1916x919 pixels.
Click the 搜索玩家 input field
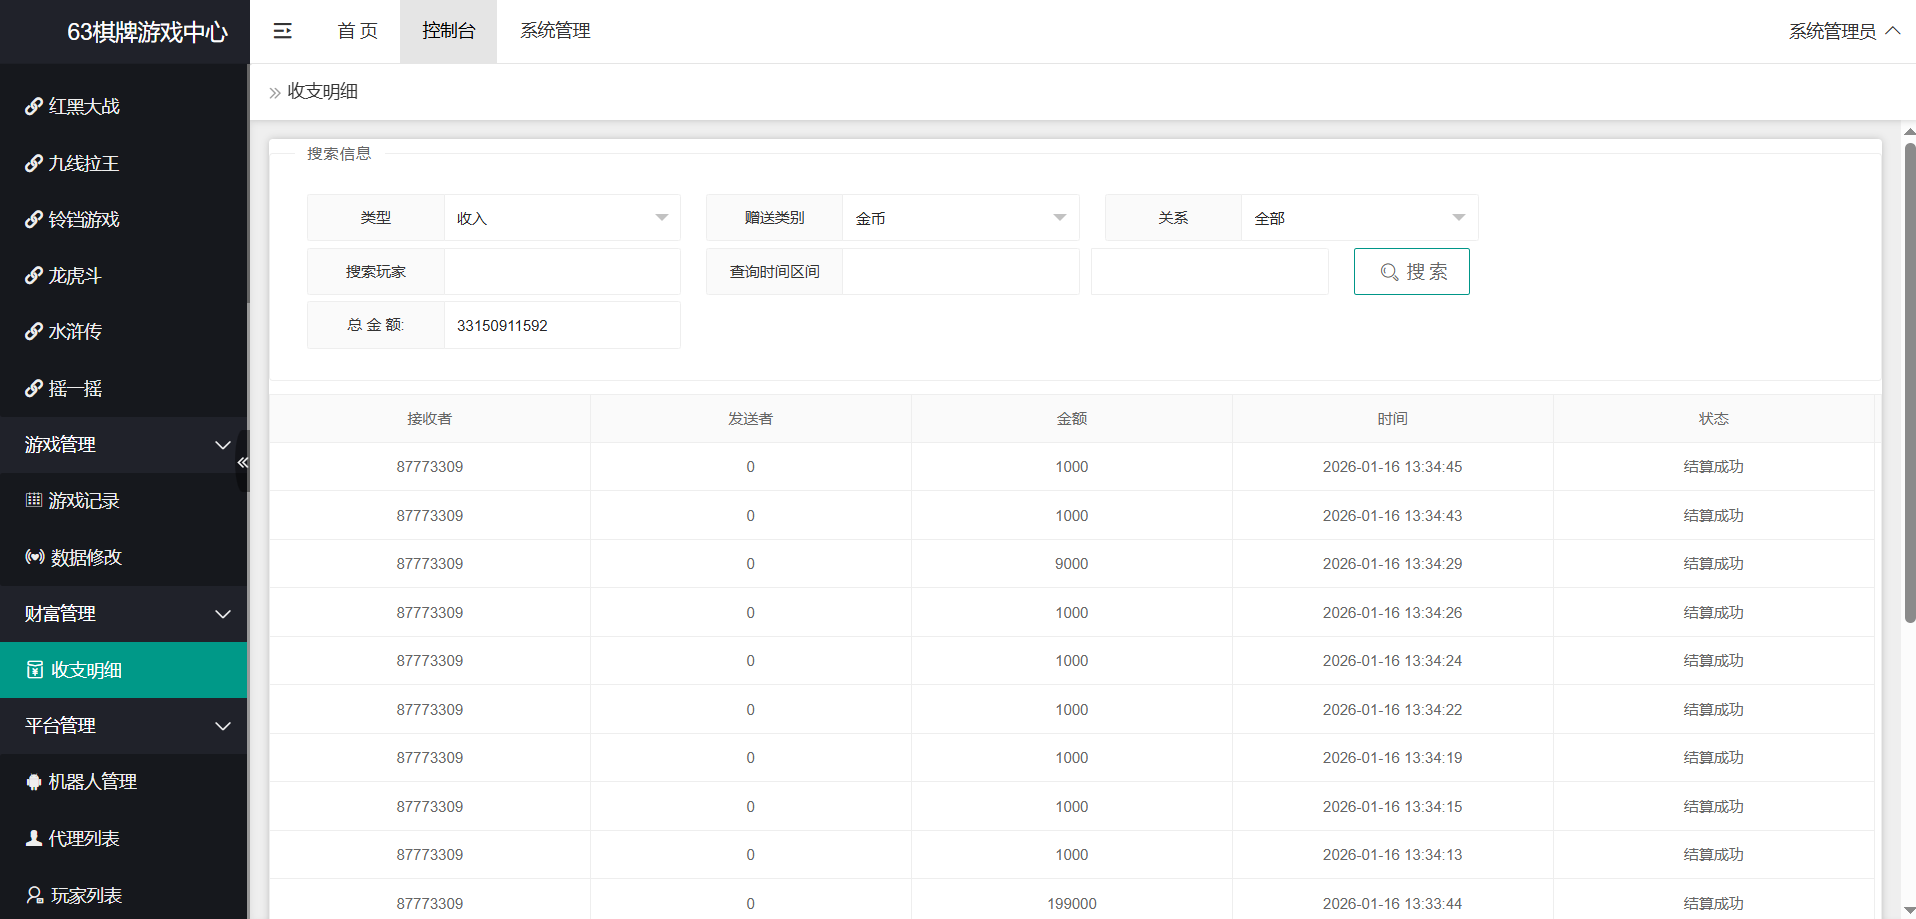562,272
